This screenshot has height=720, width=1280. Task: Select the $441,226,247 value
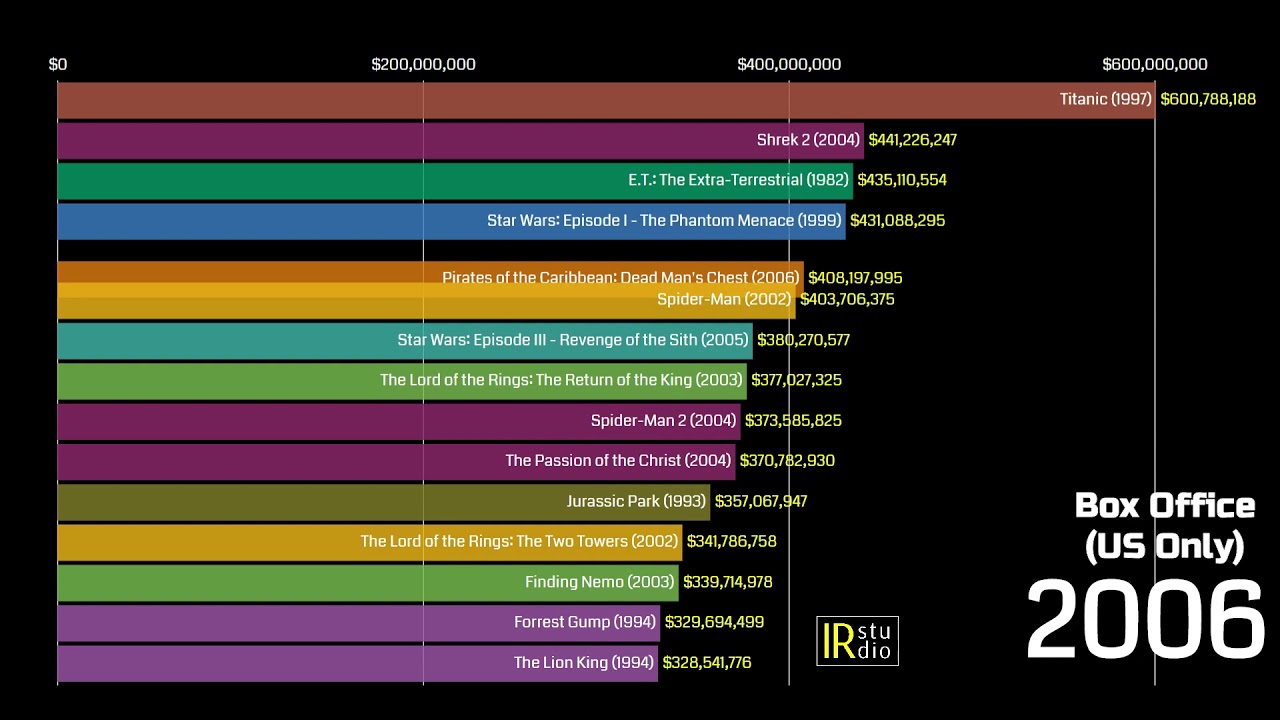coord(913,140)
